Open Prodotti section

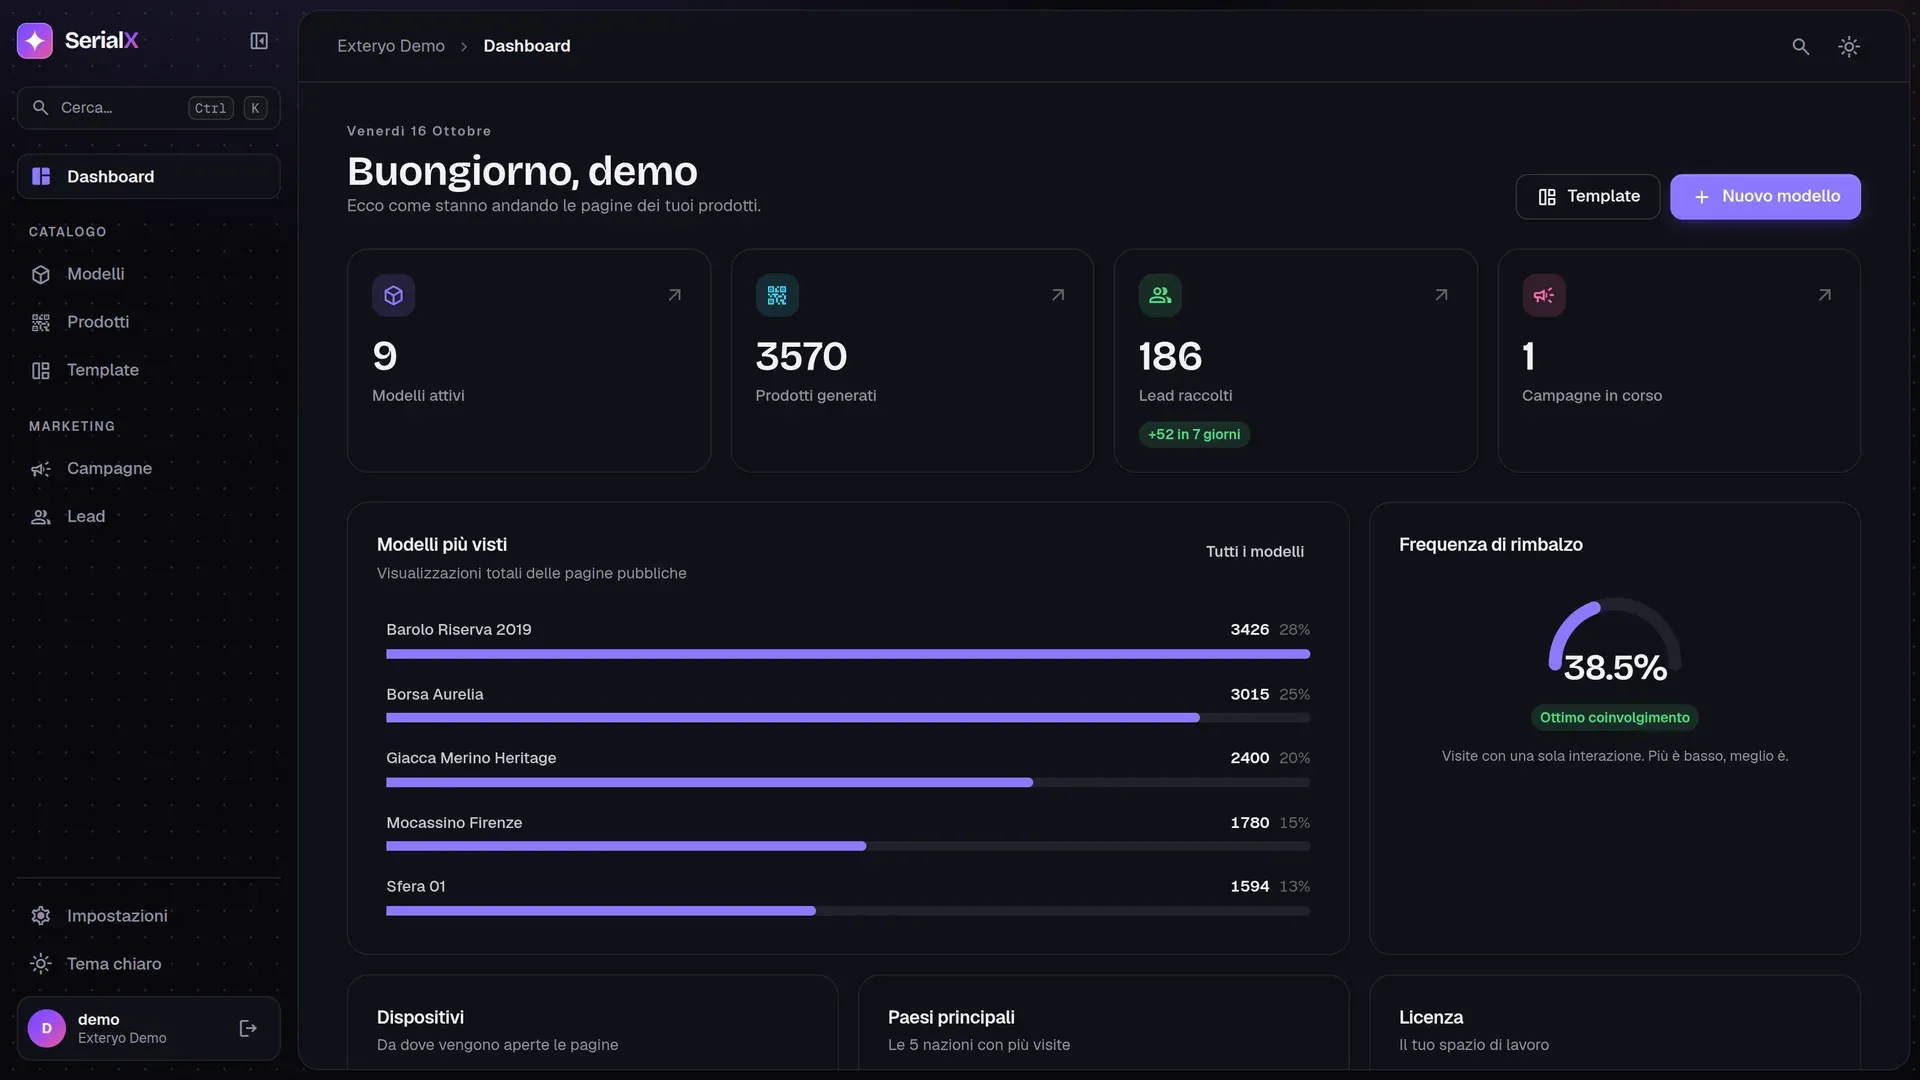click(x=148, y=322)
